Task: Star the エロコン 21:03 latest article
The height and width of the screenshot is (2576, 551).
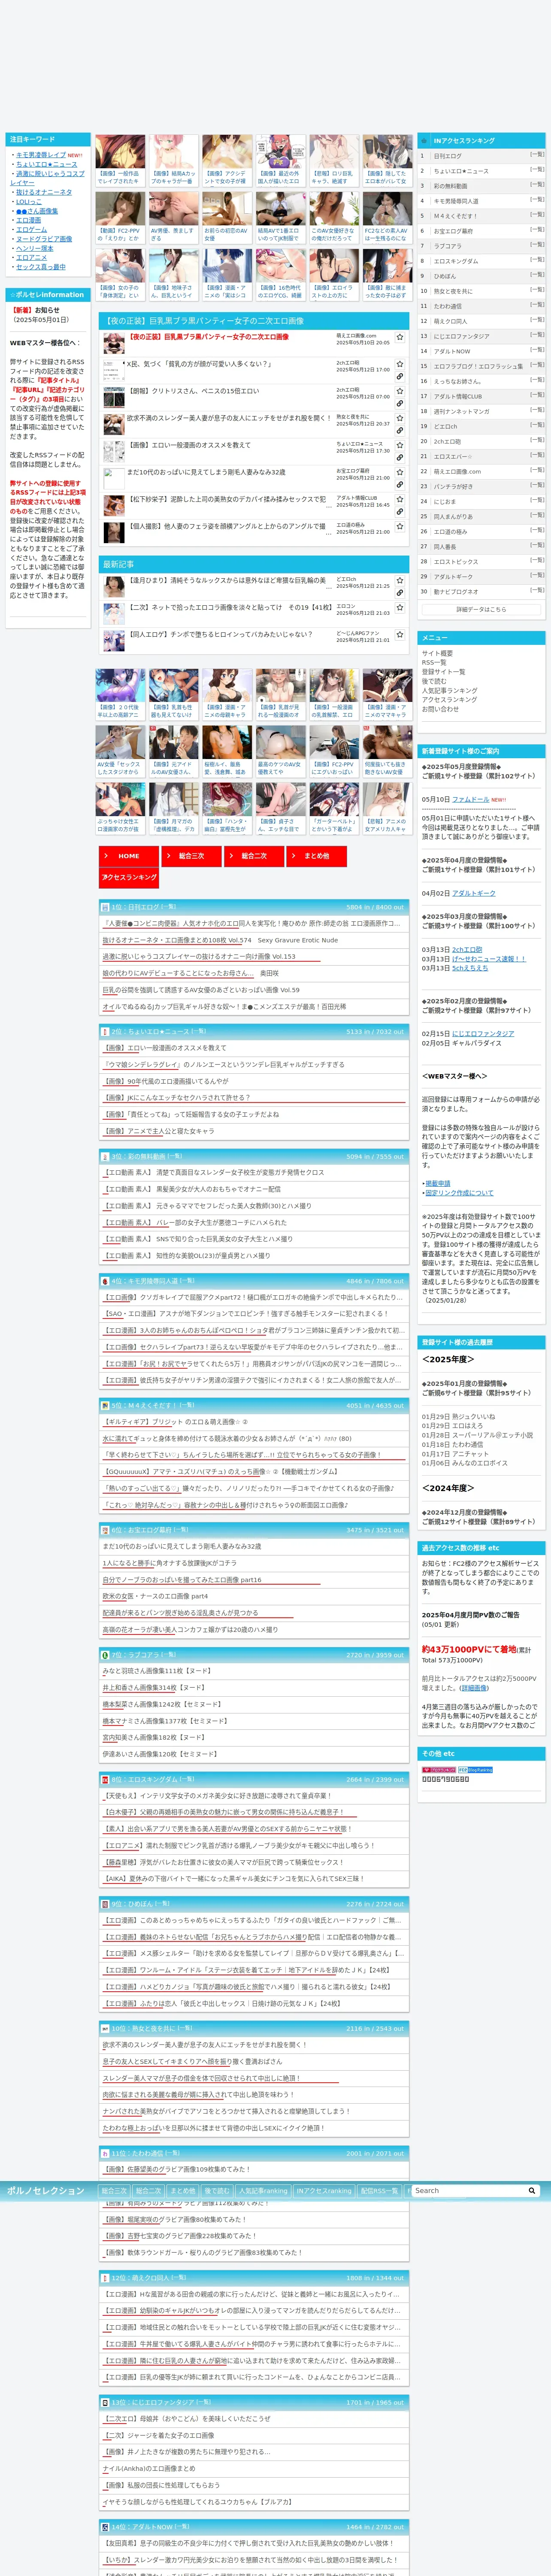Action: pyautogui.click(x=400, y=607)
